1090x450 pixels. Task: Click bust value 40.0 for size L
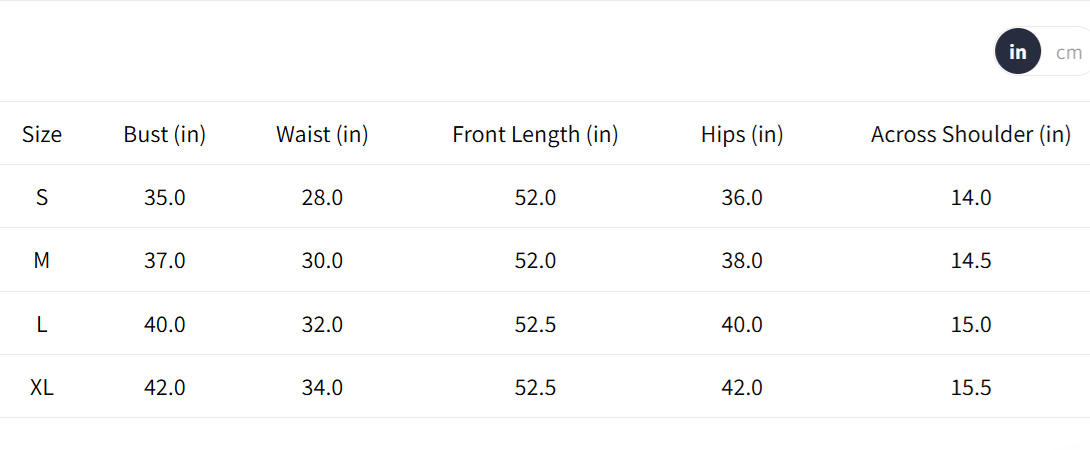pos(165,325)
